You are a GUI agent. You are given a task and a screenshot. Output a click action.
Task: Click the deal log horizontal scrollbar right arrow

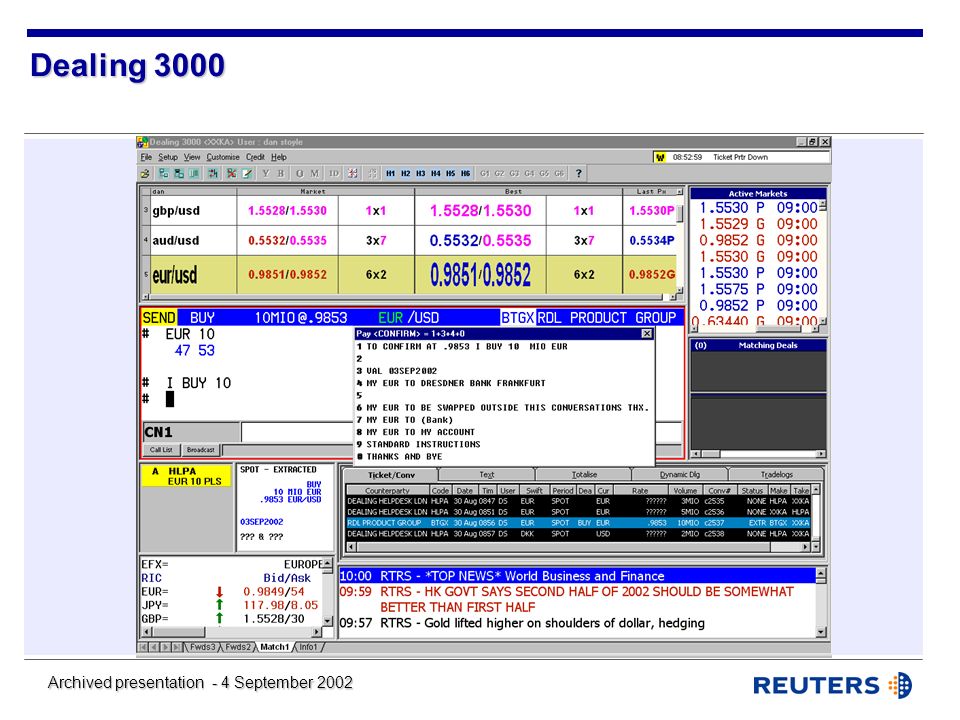[x=806, y=547]
